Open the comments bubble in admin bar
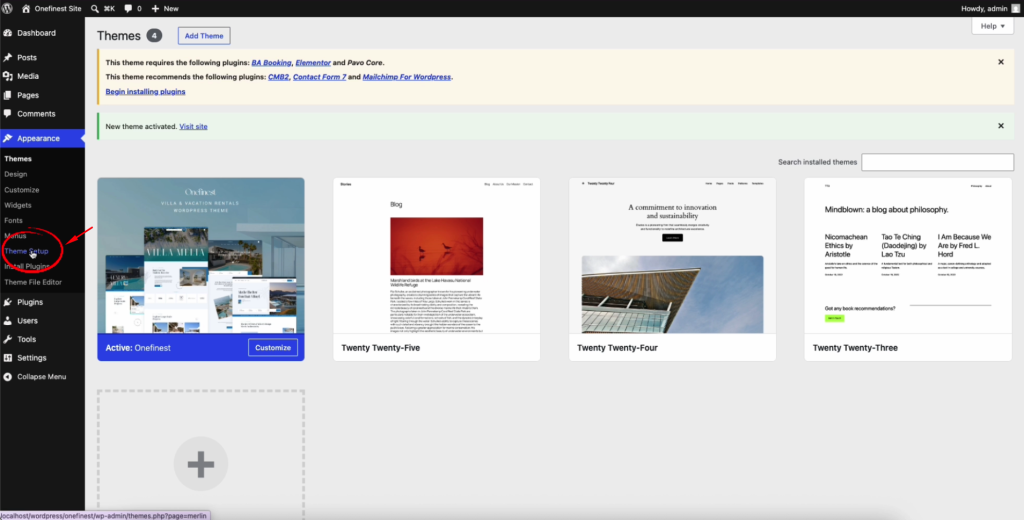The width and height of the screenshot is (1024, 520). (x=133, y=8)
